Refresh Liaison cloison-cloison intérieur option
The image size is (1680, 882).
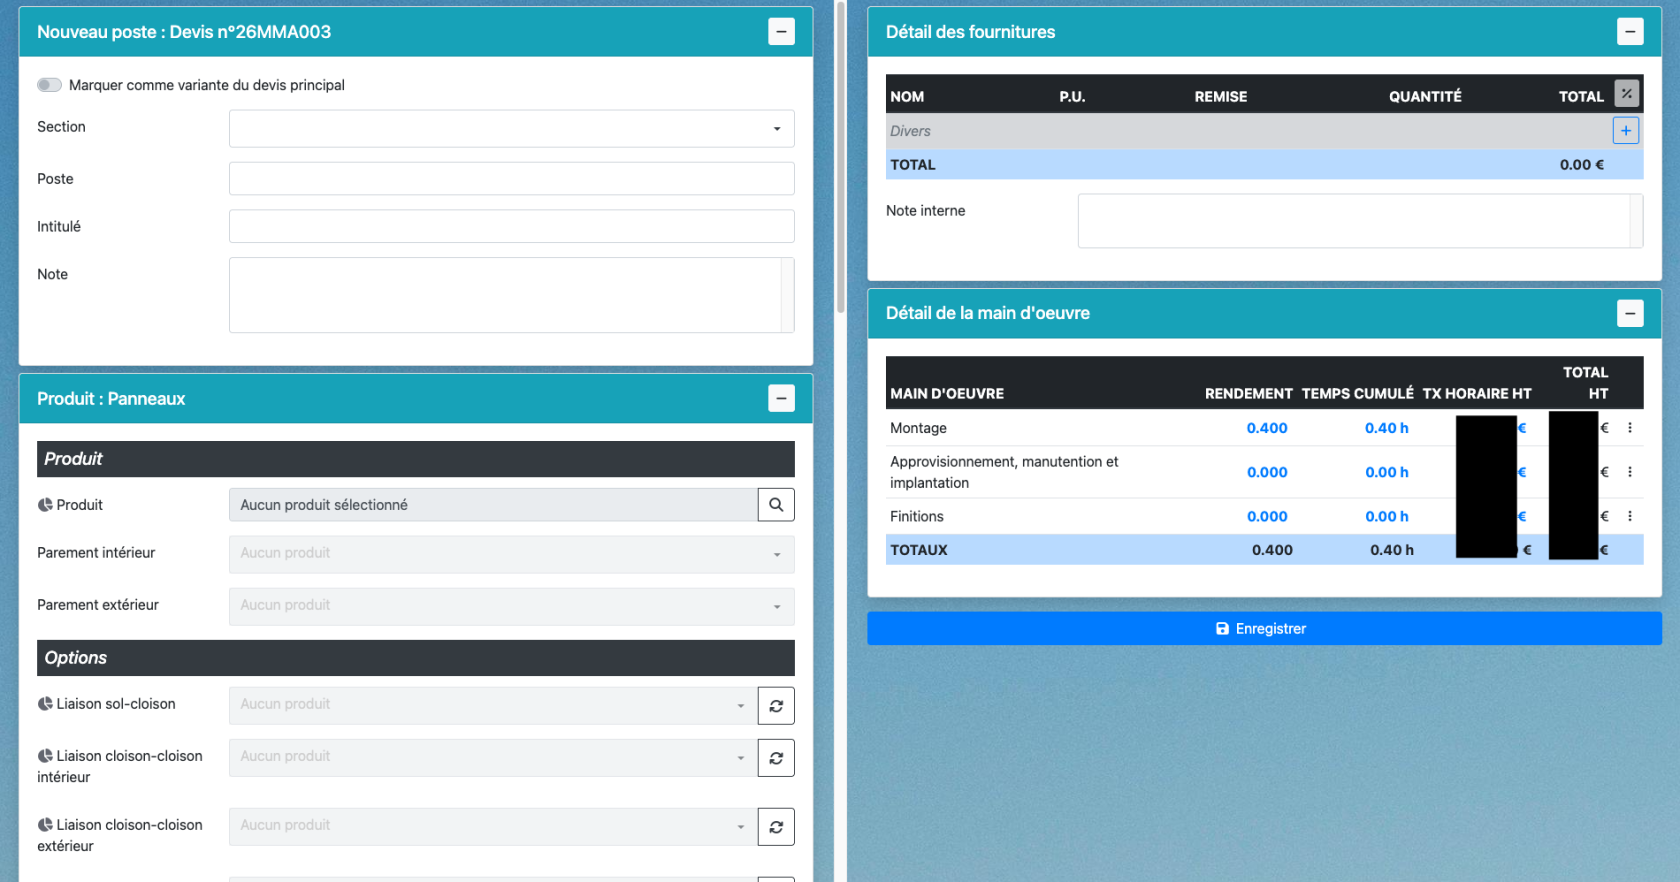coord(775,758)
